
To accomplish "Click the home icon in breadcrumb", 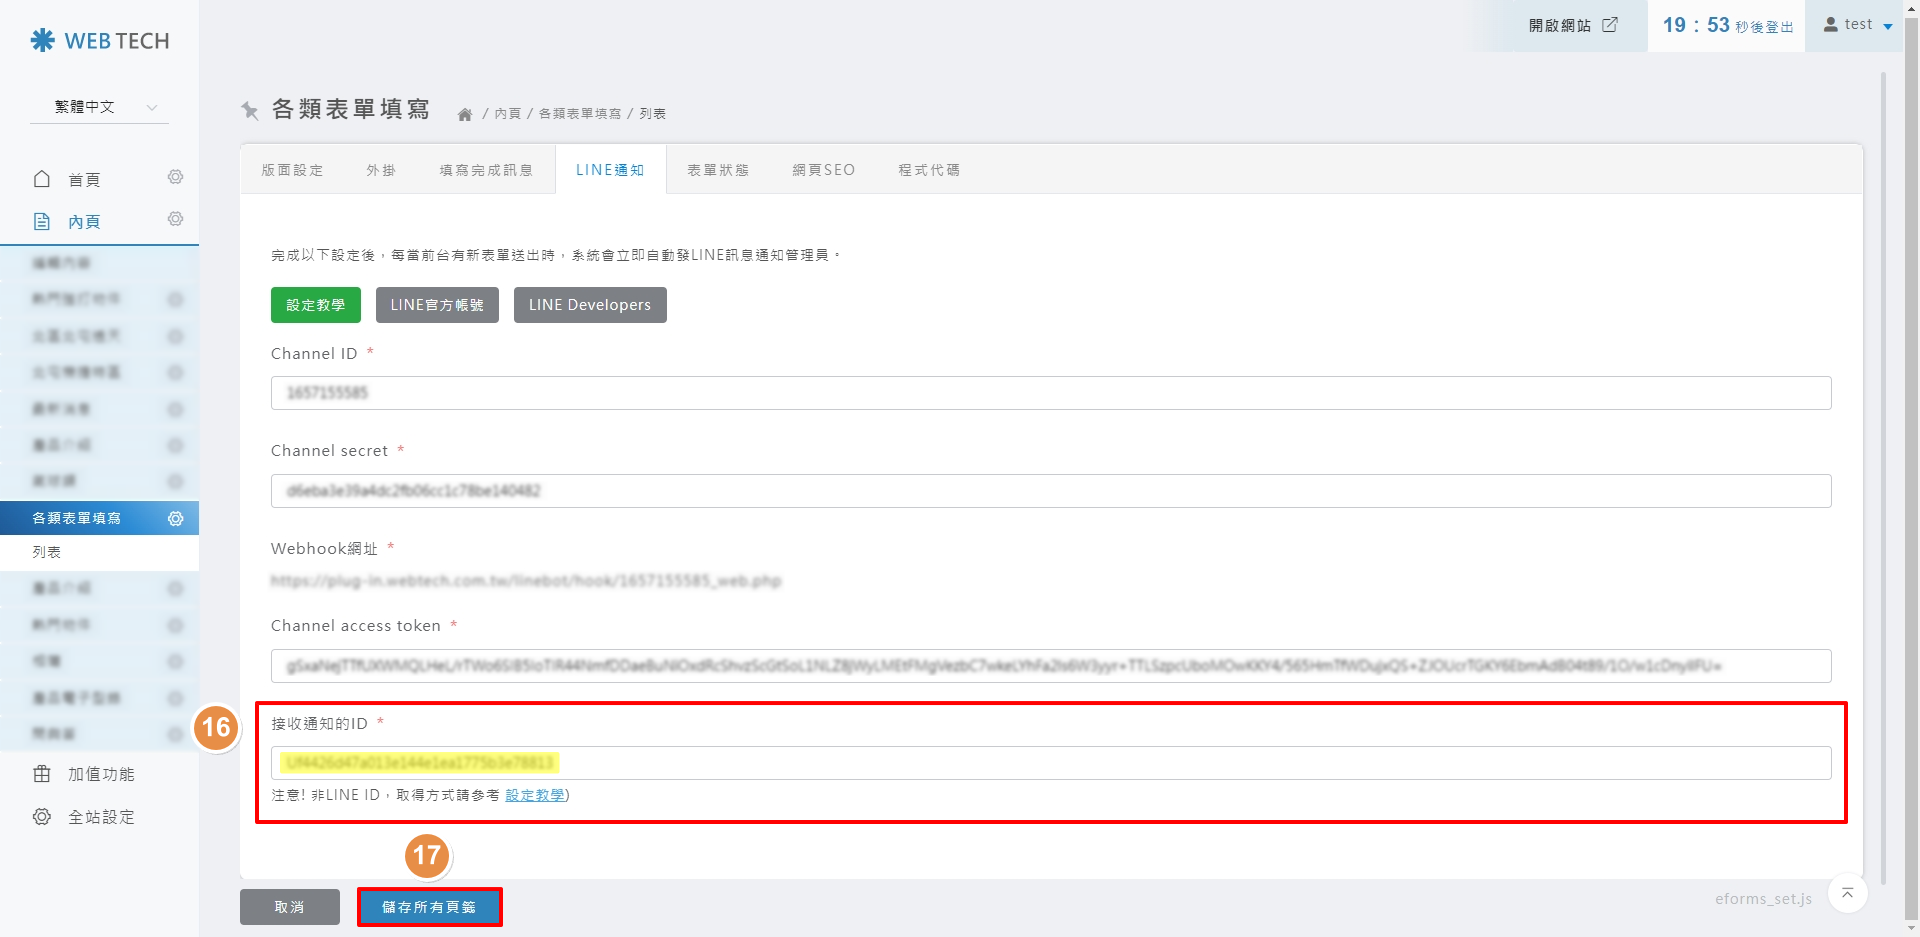I will click(465, 114).
